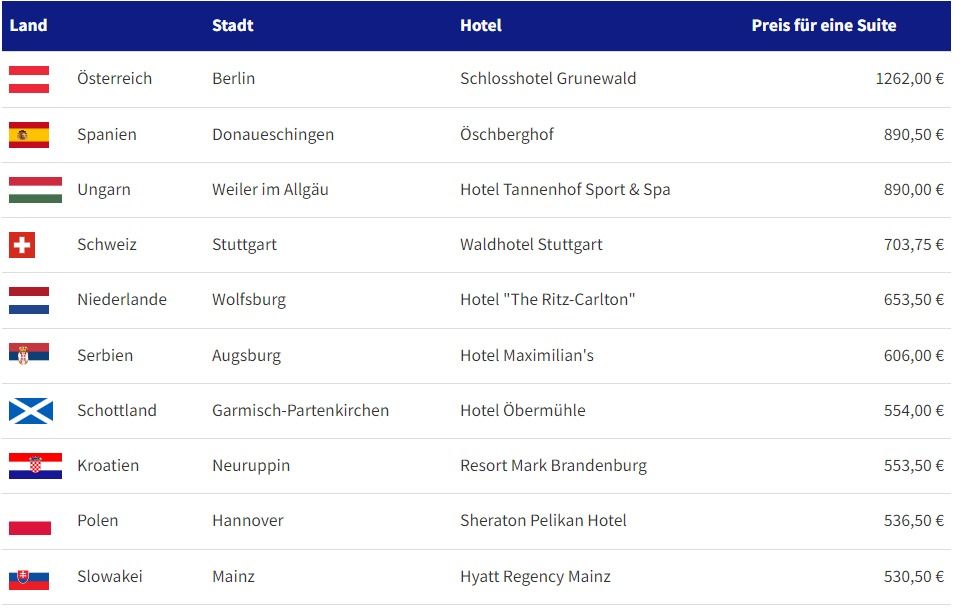Click the Serbia flag icon
Image resolution: width=963 pixels, height=608 pixels.
[x=29, y=355]
